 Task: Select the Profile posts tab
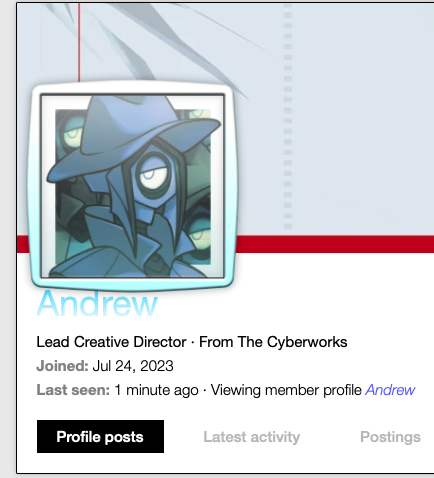click(x=100, y=436)
